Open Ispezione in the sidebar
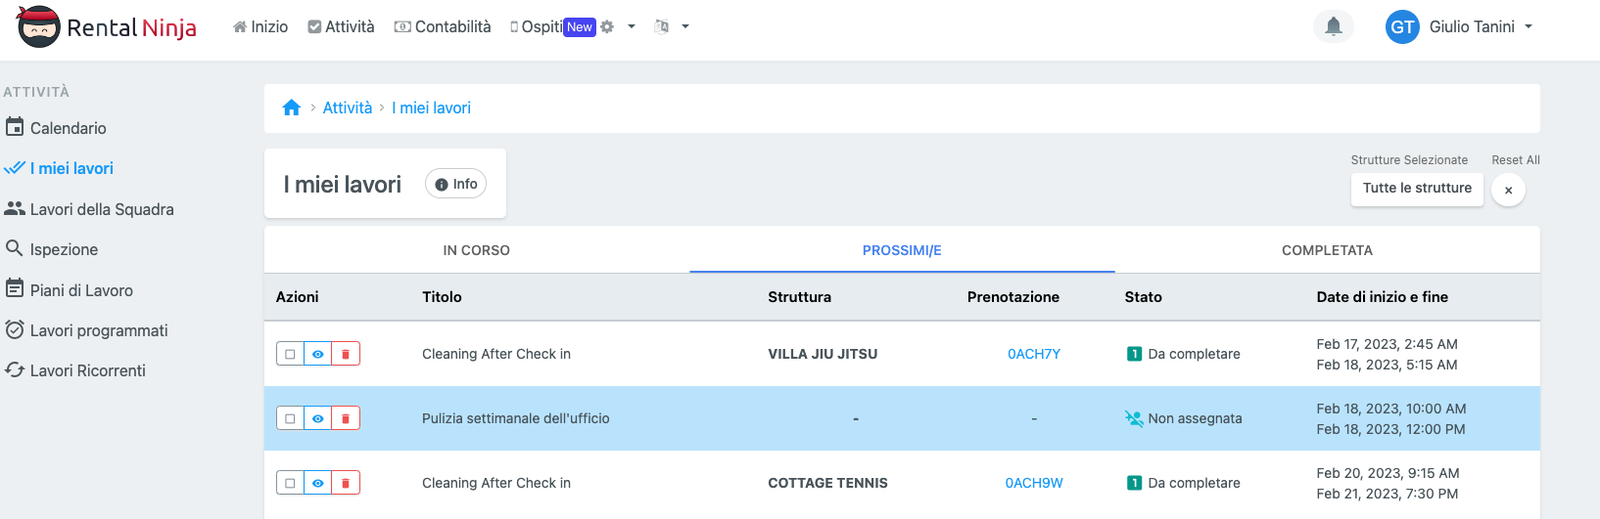This screenshot has width=1600, height=519. (63, 249)
